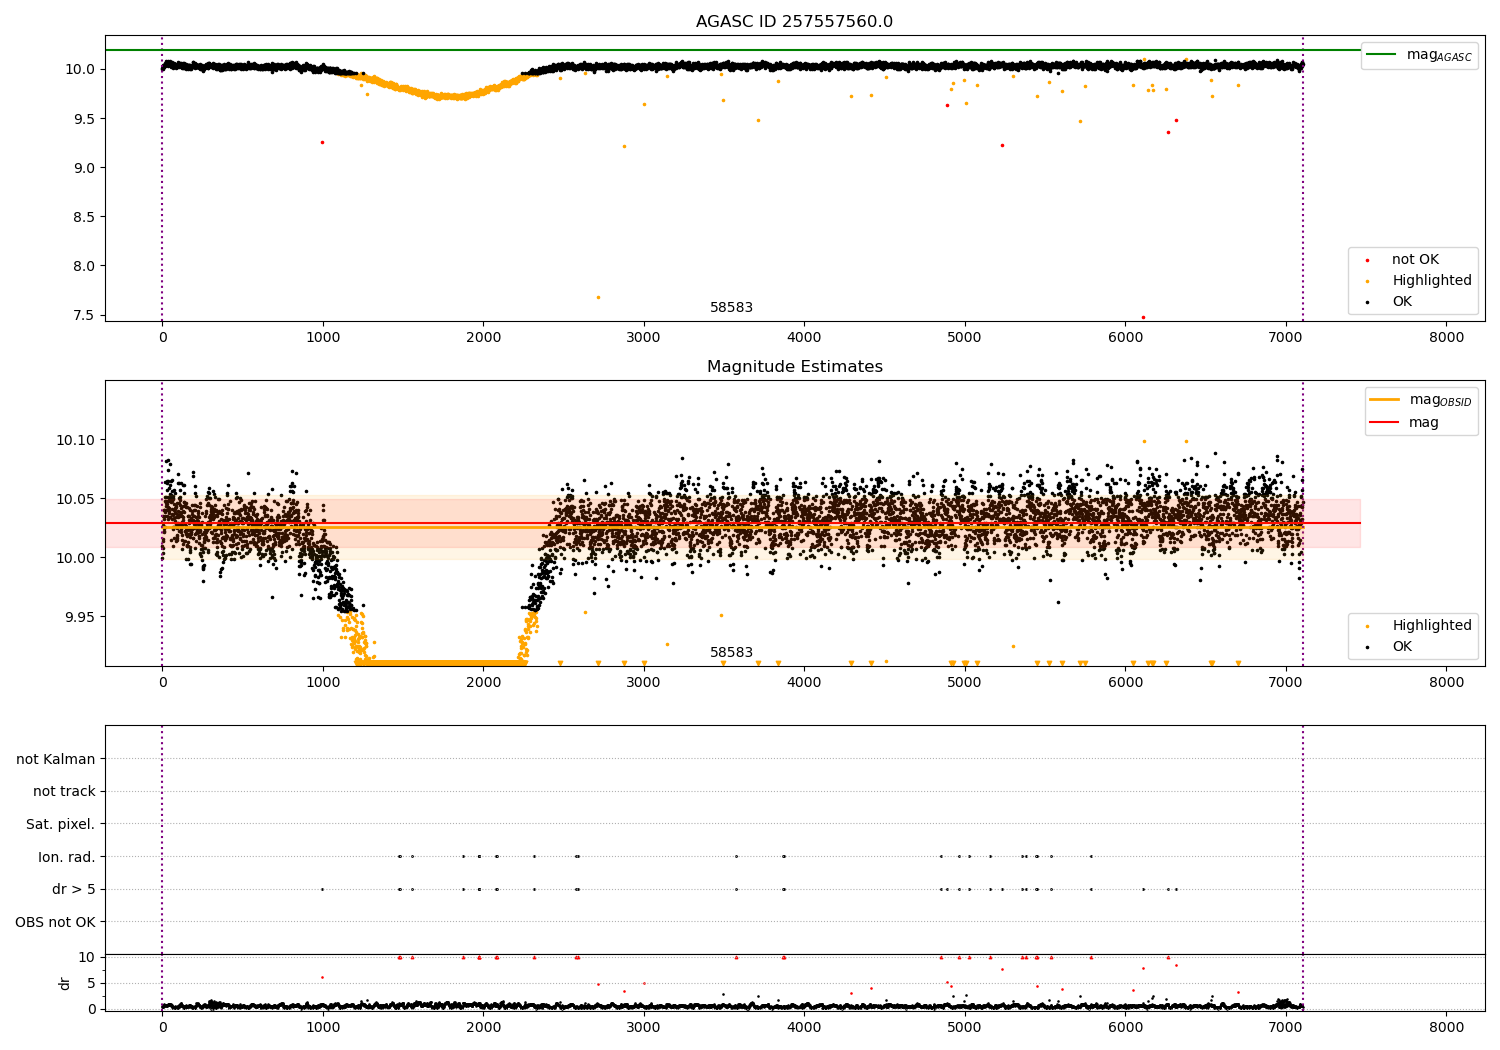Click the 'dr > 5' axis label
This screenshot has width=1500, height=1050.
[x=74, y=889]
